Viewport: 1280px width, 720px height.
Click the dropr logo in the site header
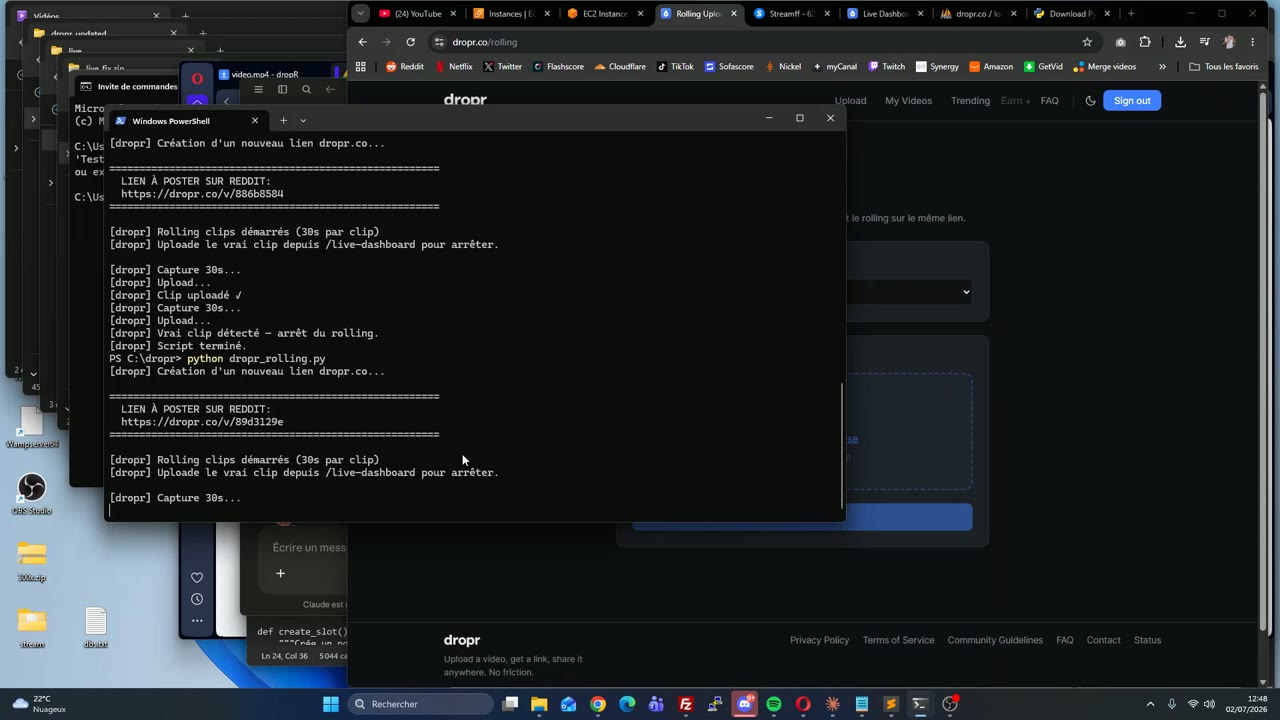click(465, 100)
